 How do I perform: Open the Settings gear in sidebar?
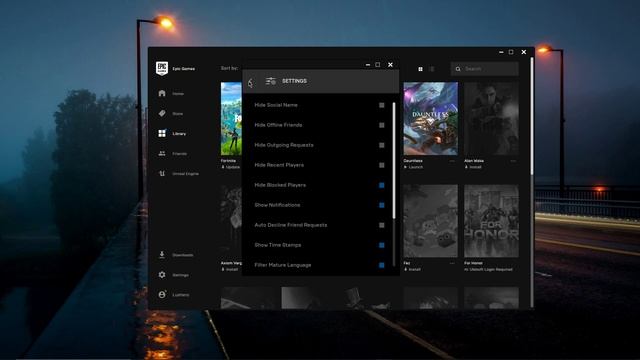click(162, 275)
